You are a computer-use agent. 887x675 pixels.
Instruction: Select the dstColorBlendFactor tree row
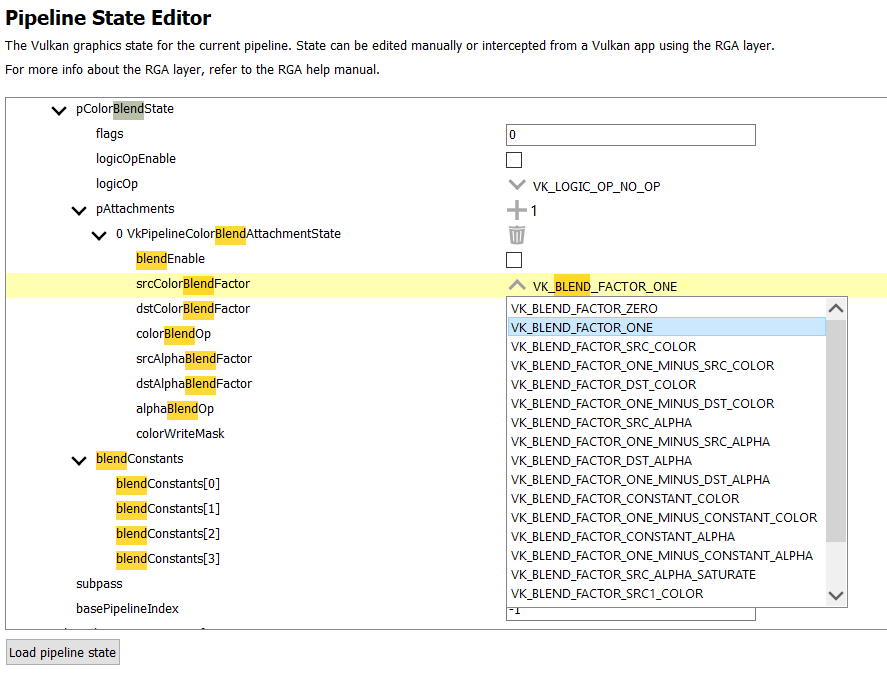click(193, 309)
